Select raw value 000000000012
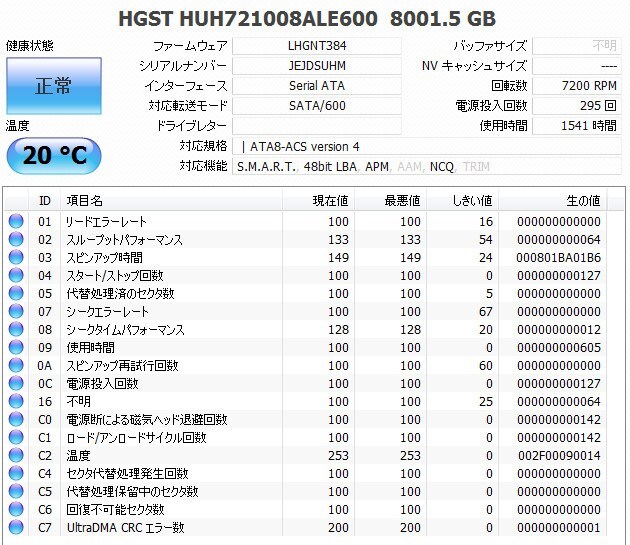Screen dimensions: 630x545 pyautogui.click(x=558, y=330)
